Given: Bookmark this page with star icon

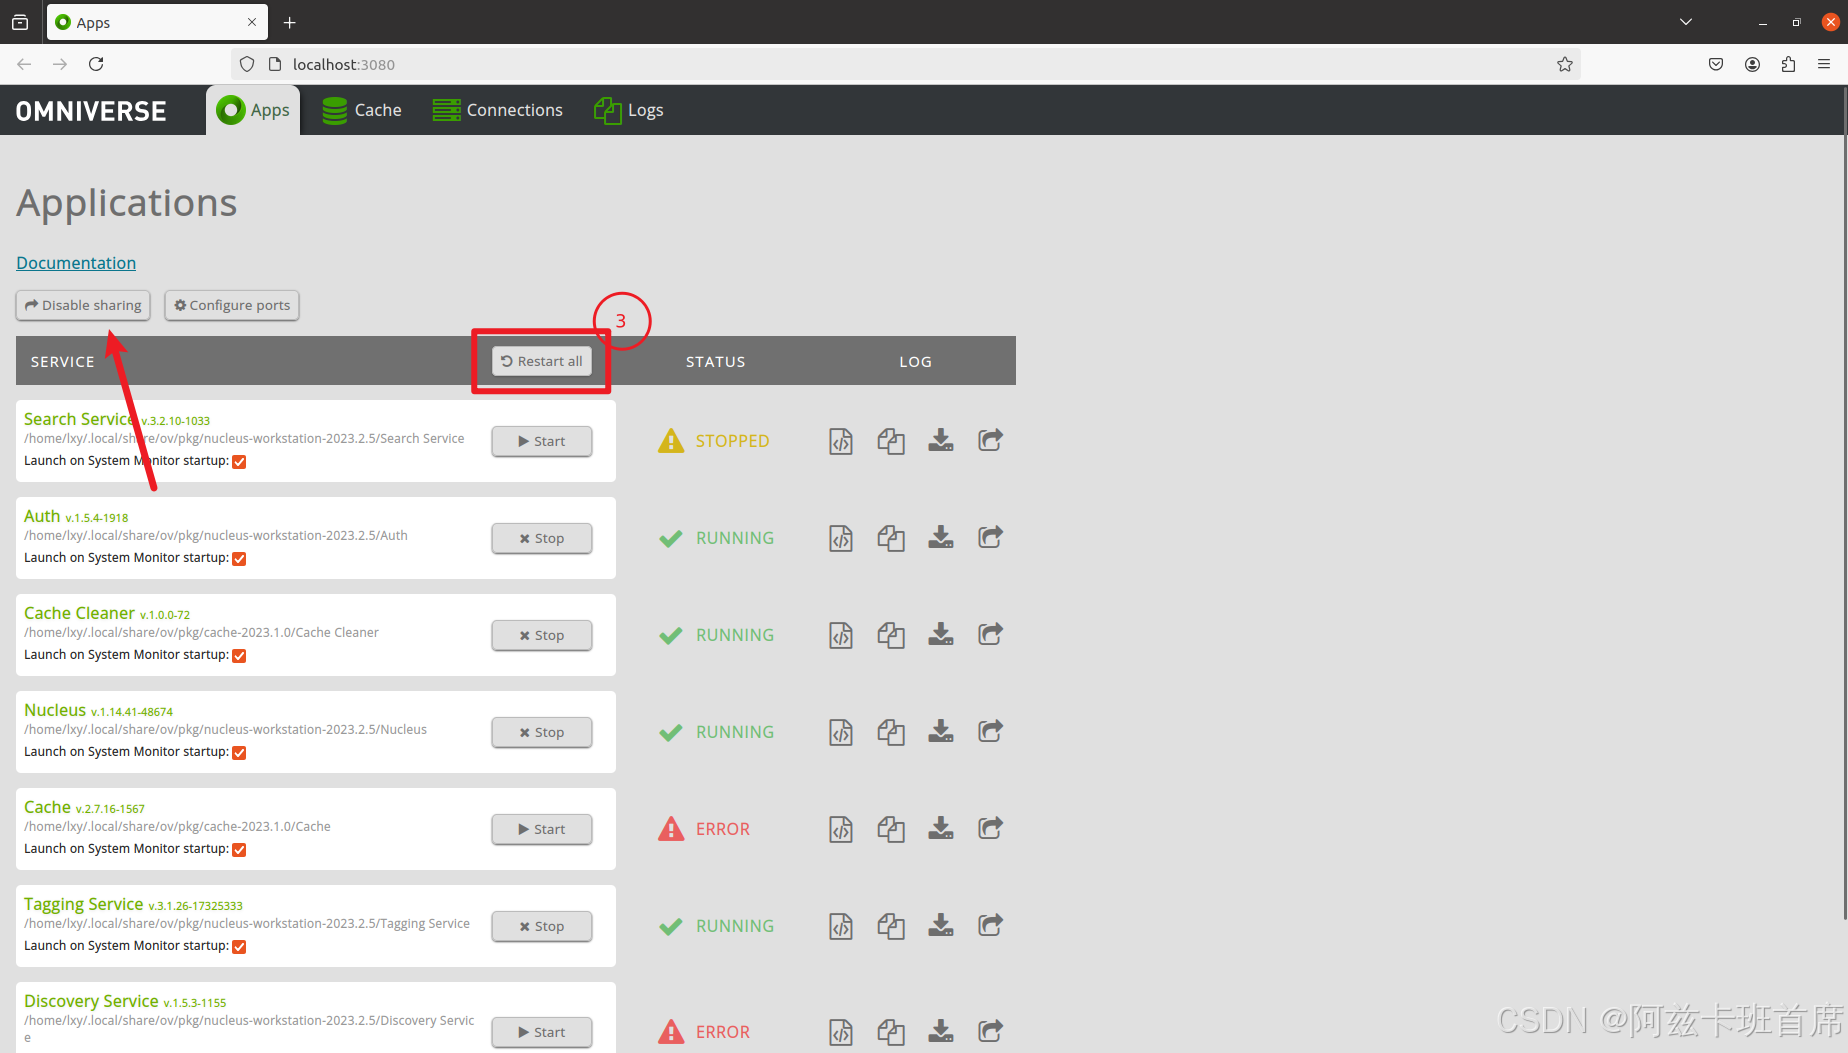Looking at the screenshot, I should point(1565,64).
